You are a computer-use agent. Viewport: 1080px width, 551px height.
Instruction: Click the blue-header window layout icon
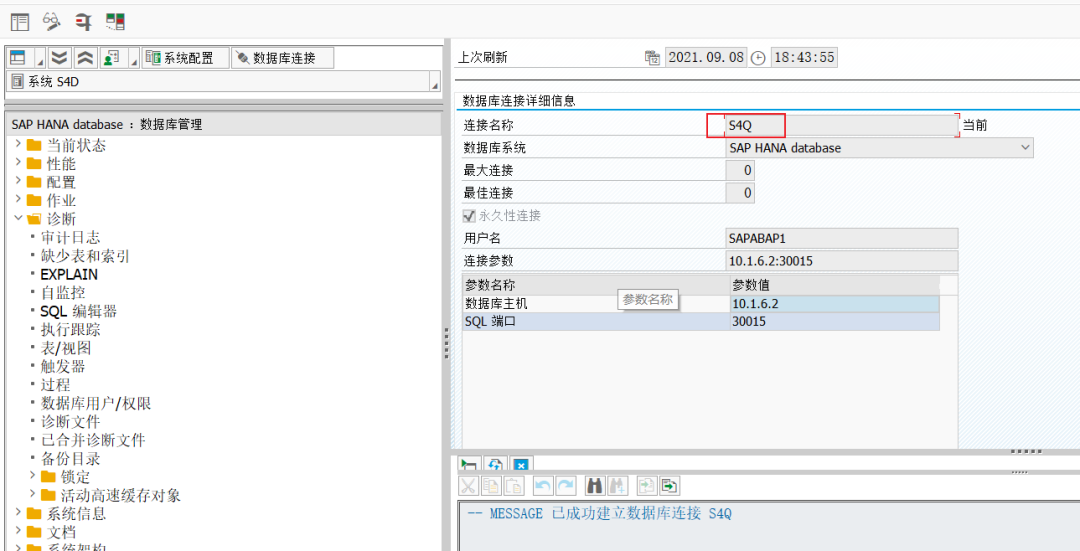pyautogui.click(x=18, y=58)
